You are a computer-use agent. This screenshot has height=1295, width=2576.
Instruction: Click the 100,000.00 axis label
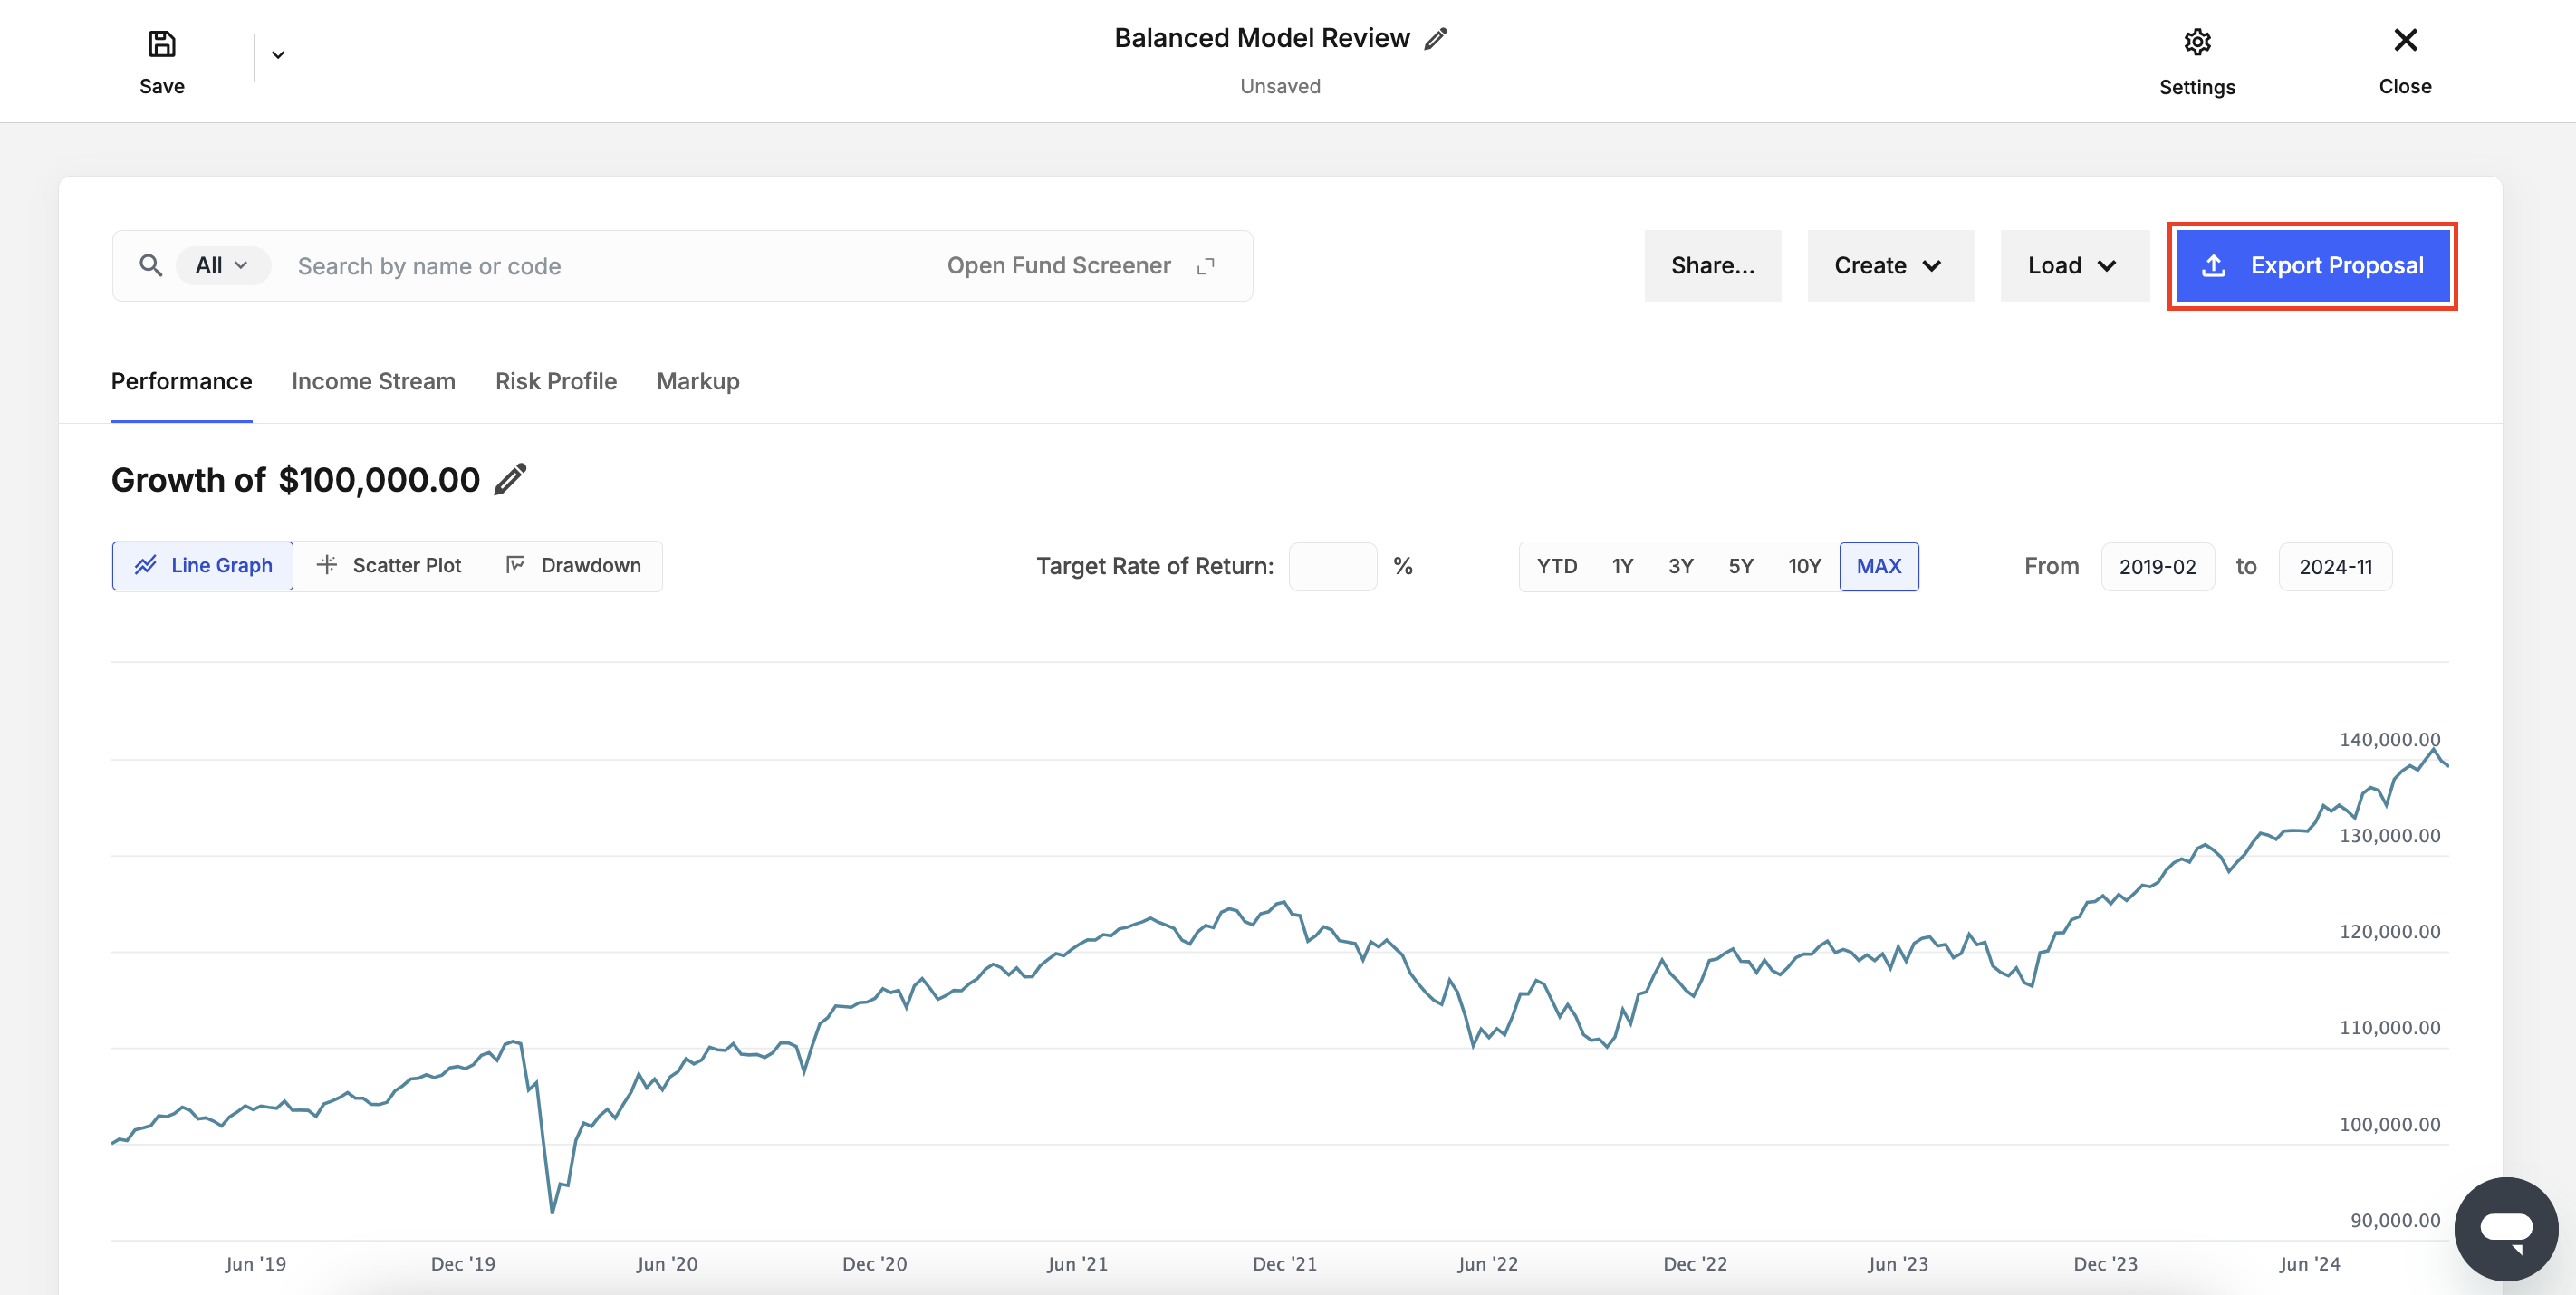(2389, 1124)
